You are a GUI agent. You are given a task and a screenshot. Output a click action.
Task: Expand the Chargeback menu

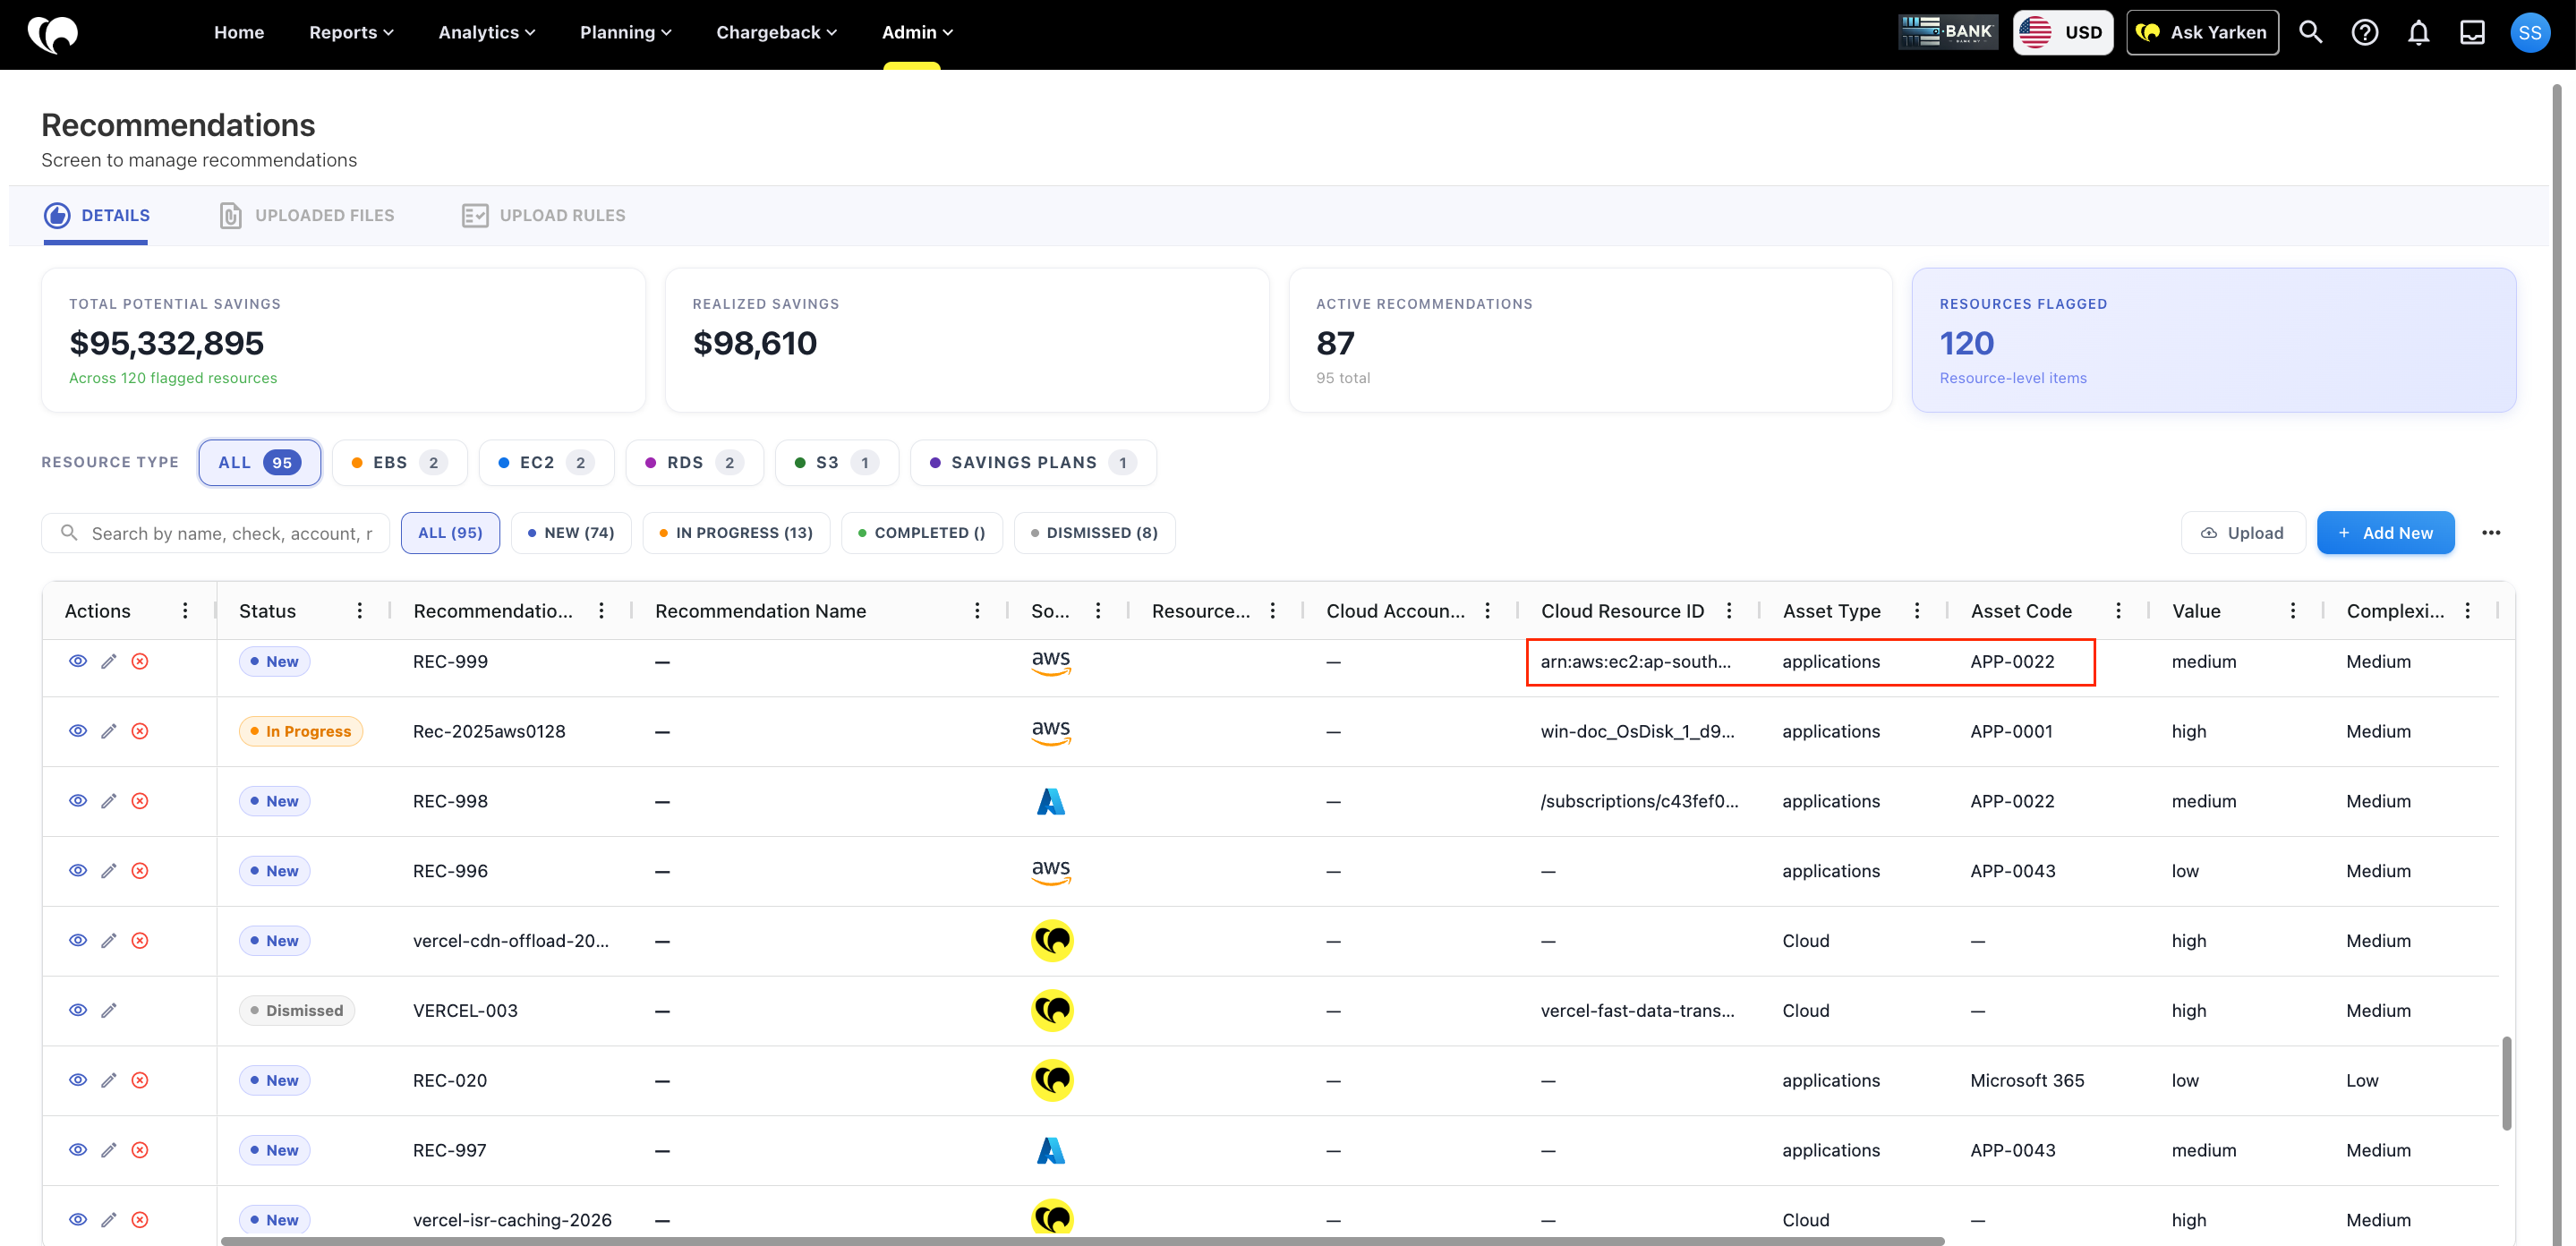(x=776, y=32)
